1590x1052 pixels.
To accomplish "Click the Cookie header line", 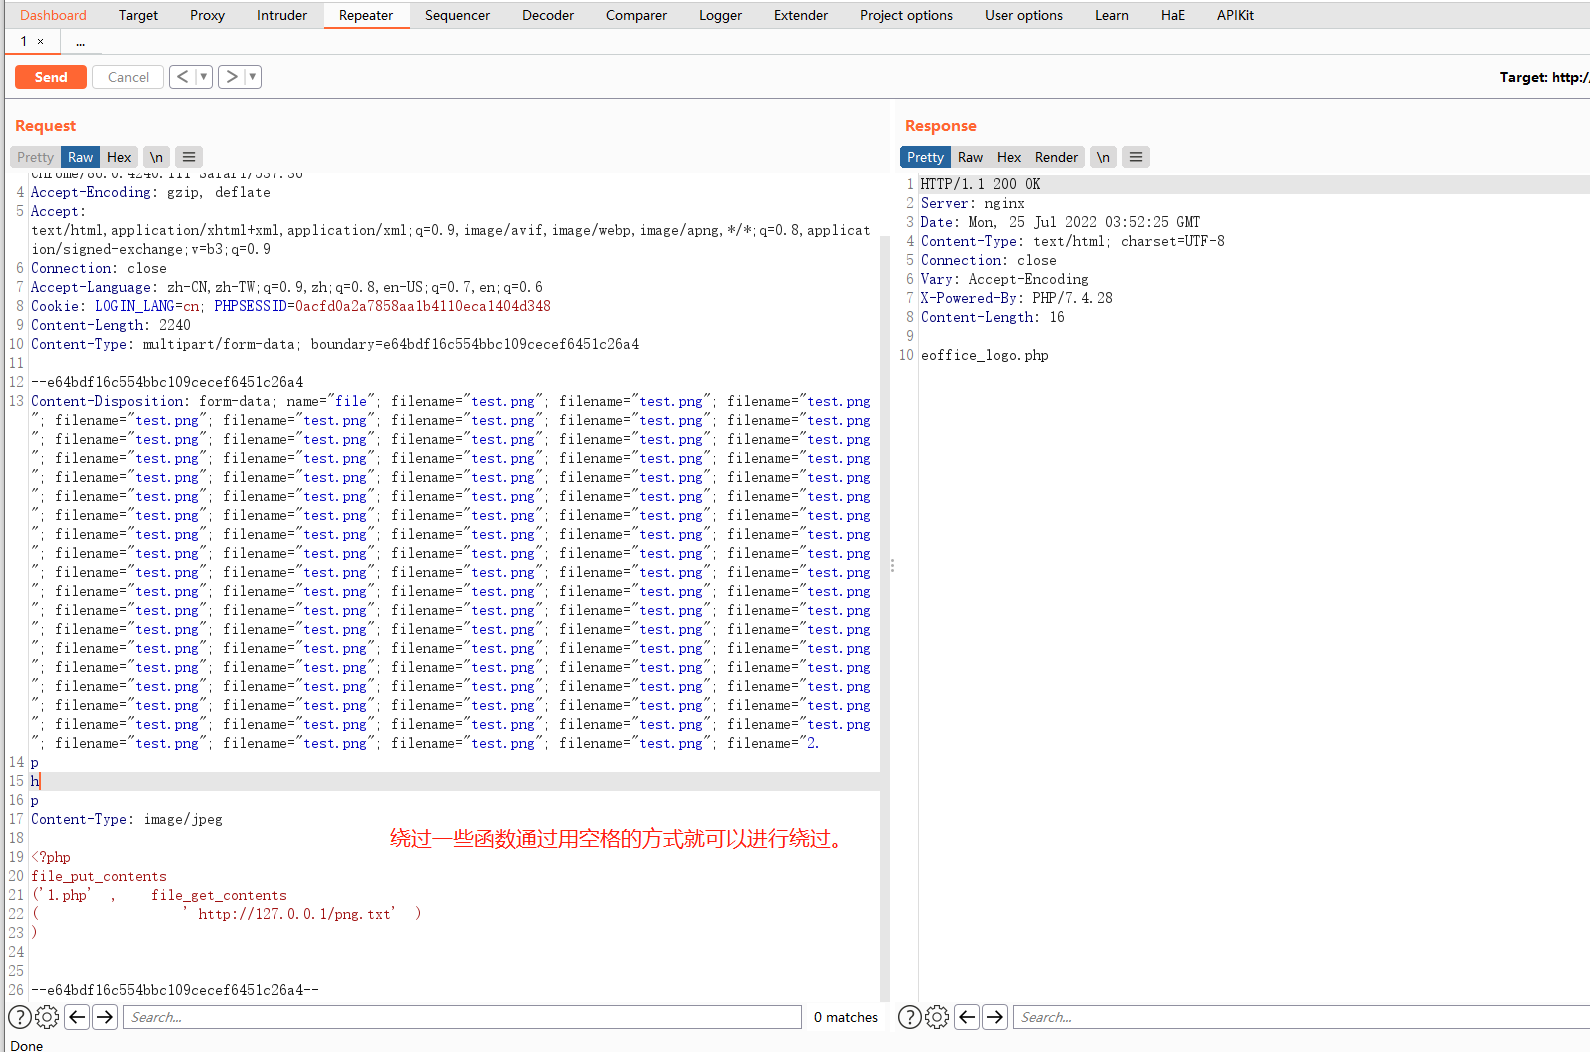I will (x=291, y=306).
